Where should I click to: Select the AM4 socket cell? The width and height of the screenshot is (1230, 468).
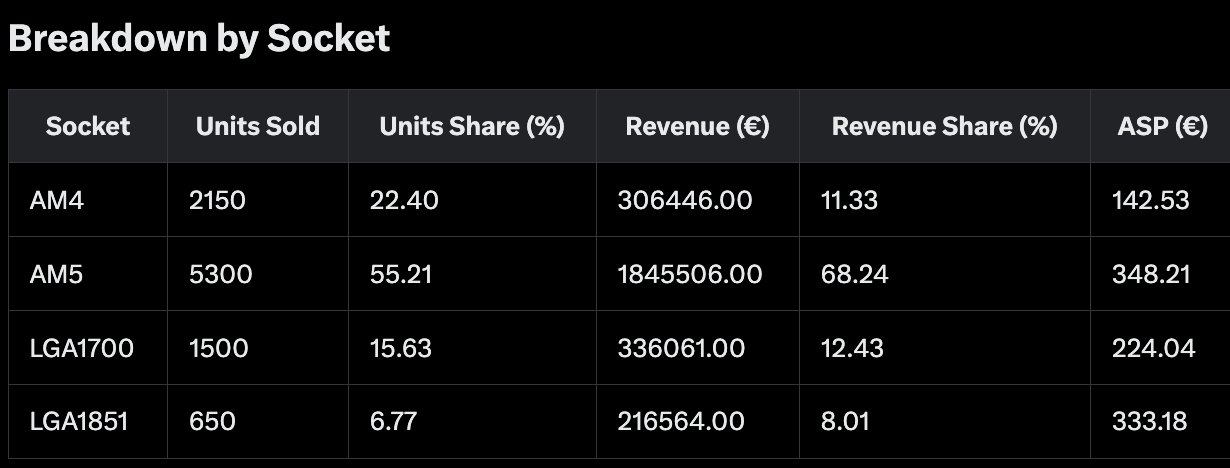click(x=88, y=200)
